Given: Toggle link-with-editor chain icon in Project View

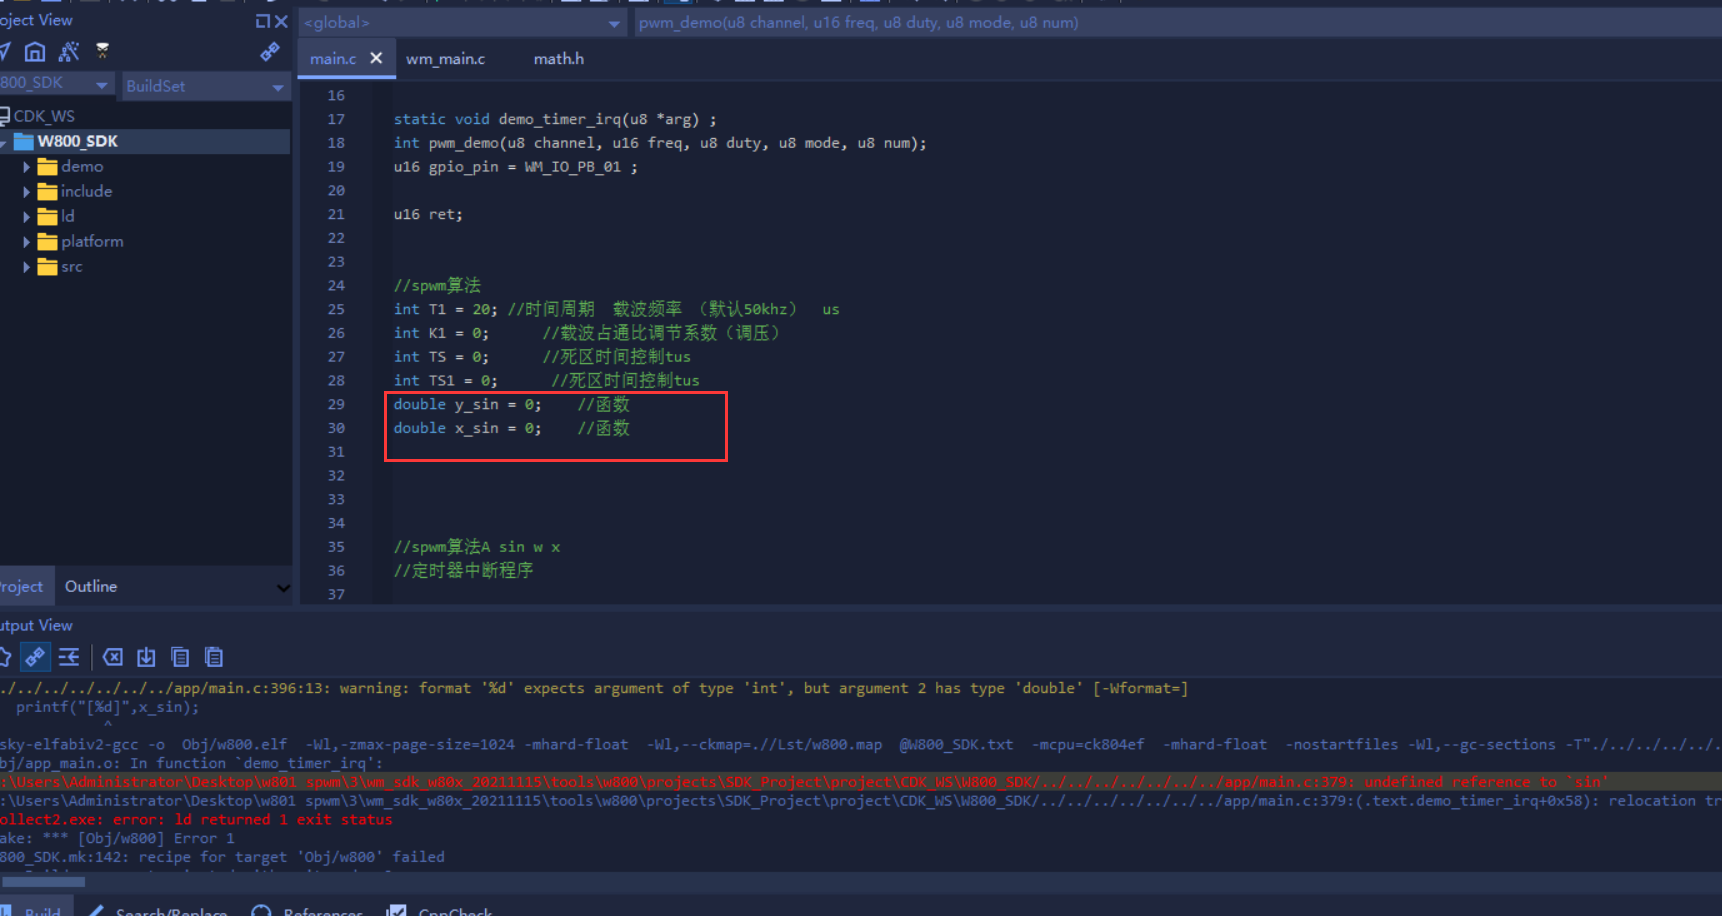Looking at the screenshot, I should (269, 52).
